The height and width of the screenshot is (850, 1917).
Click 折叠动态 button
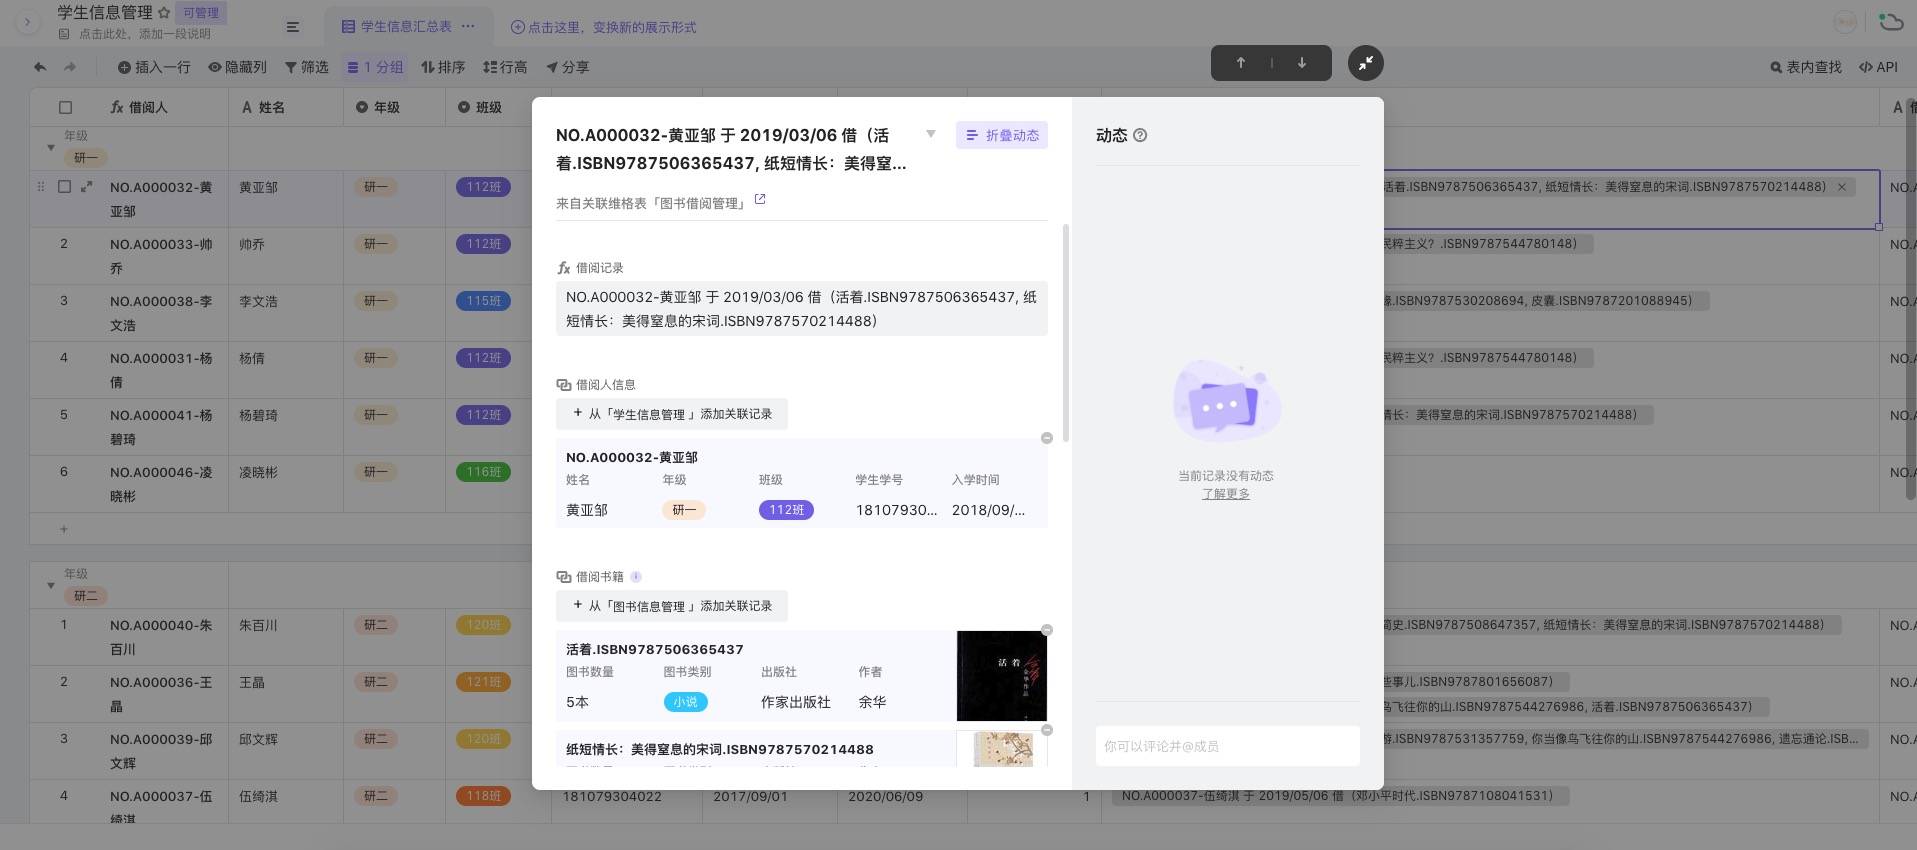[1002, 135]
